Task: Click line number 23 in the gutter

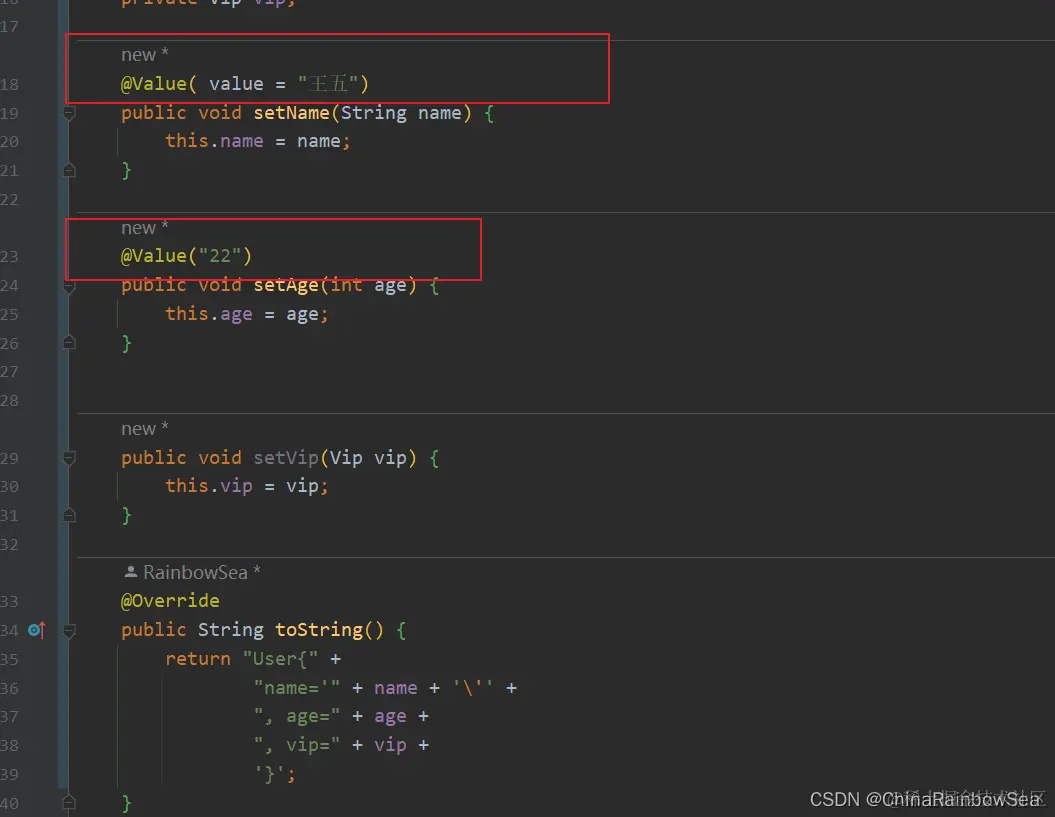Action: 9,256
